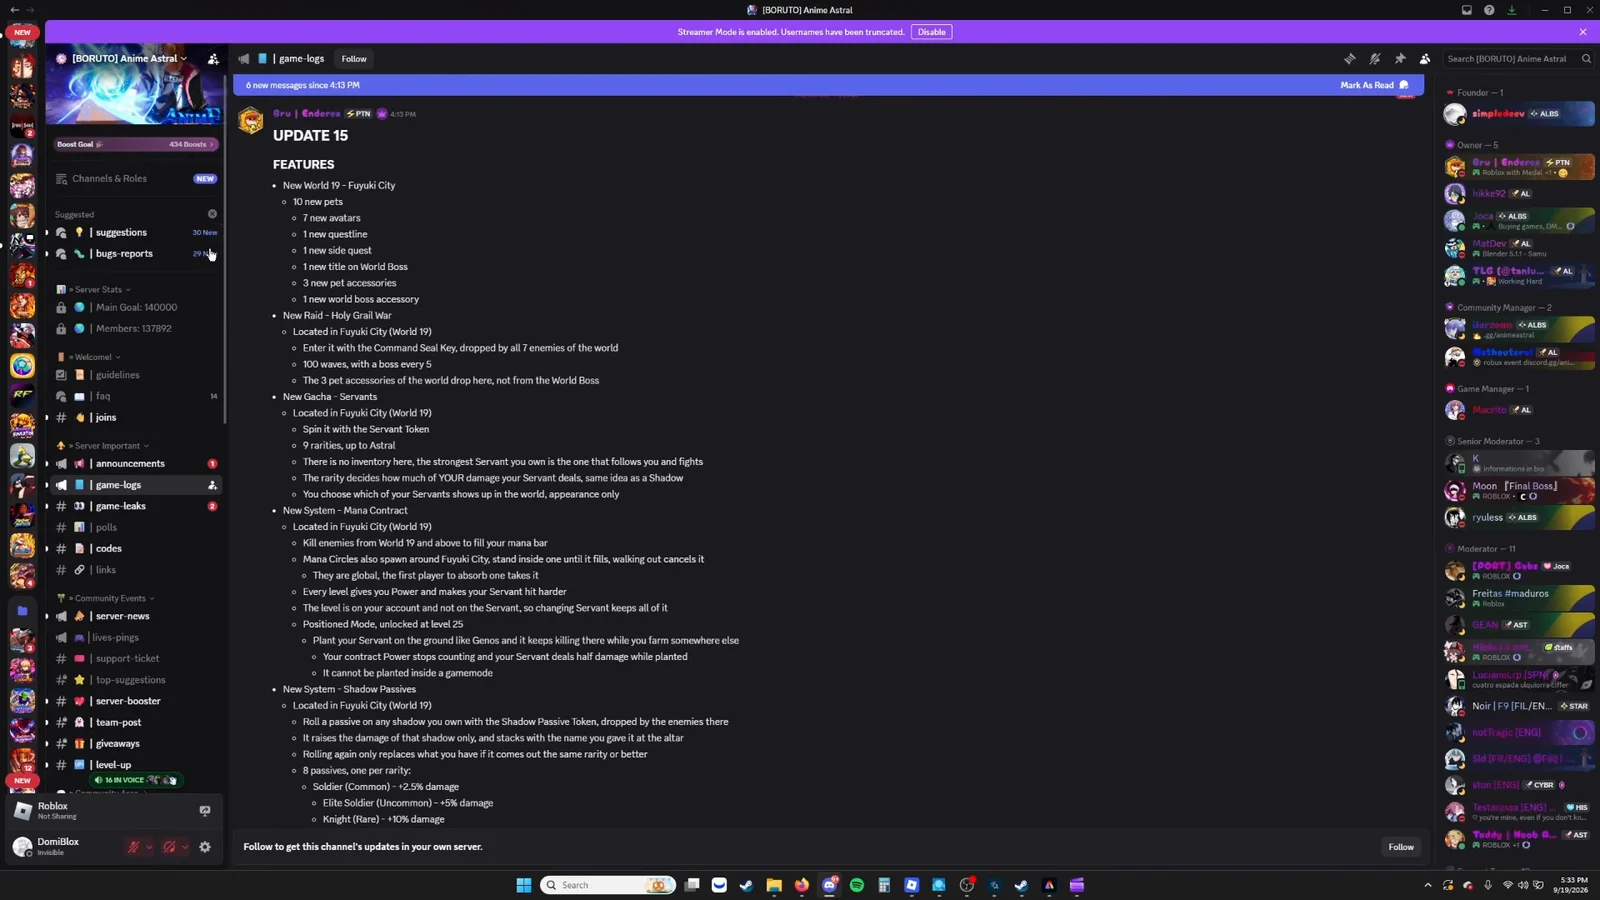Open File Explorer from the taskbar
1600x900 pixels.
[x=774, y=885]
